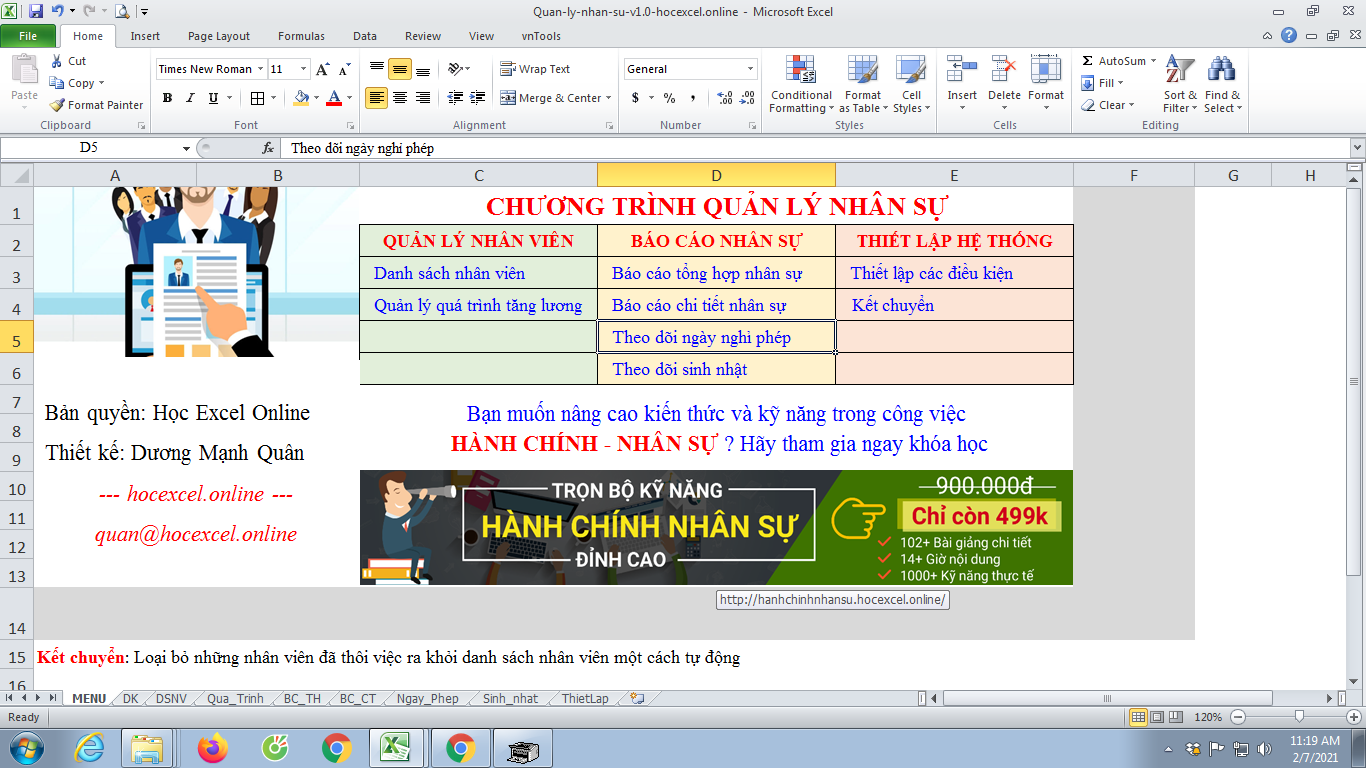Open the General number format dropdown
The image size is (1366, 768).
[x=750, y=69]
